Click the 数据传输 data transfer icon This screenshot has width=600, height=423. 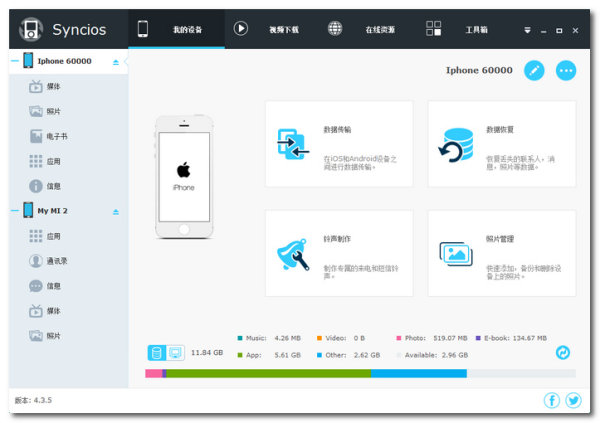point(293,145)
